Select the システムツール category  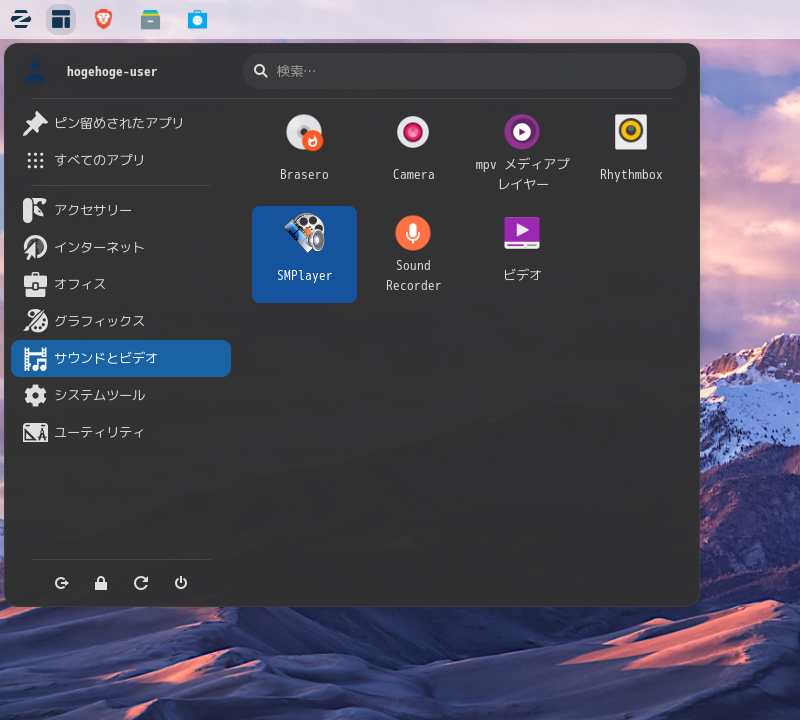[121, 395]
